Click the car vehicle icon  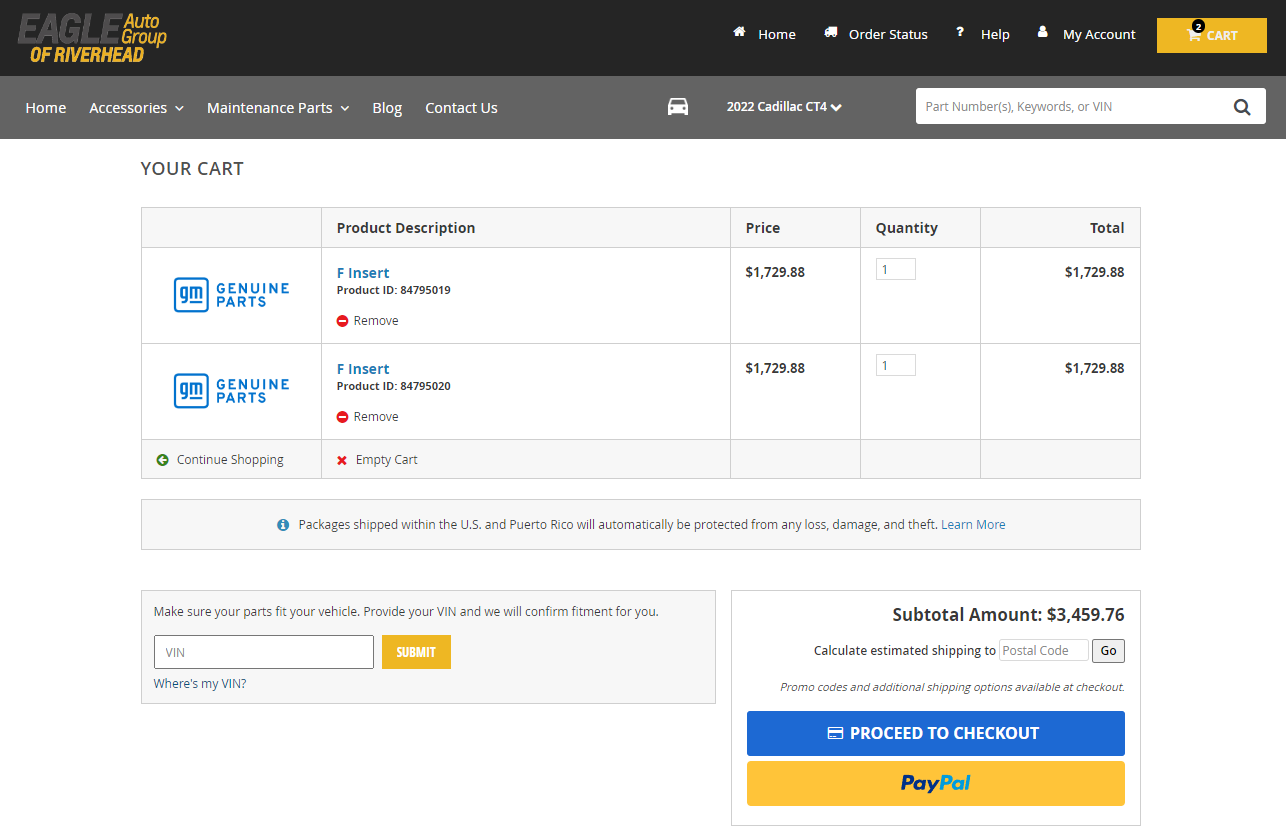(678, 107)
